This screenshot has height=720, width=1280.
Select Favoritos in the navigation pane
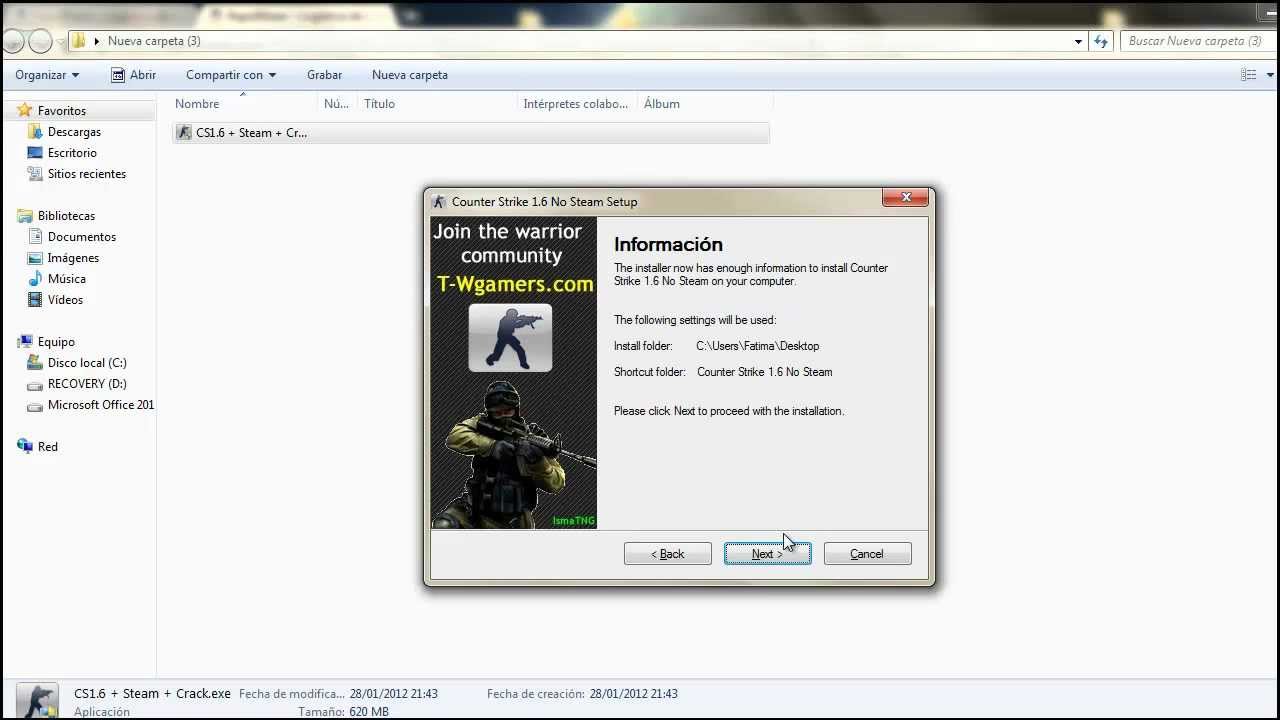(x=62, y=111)
